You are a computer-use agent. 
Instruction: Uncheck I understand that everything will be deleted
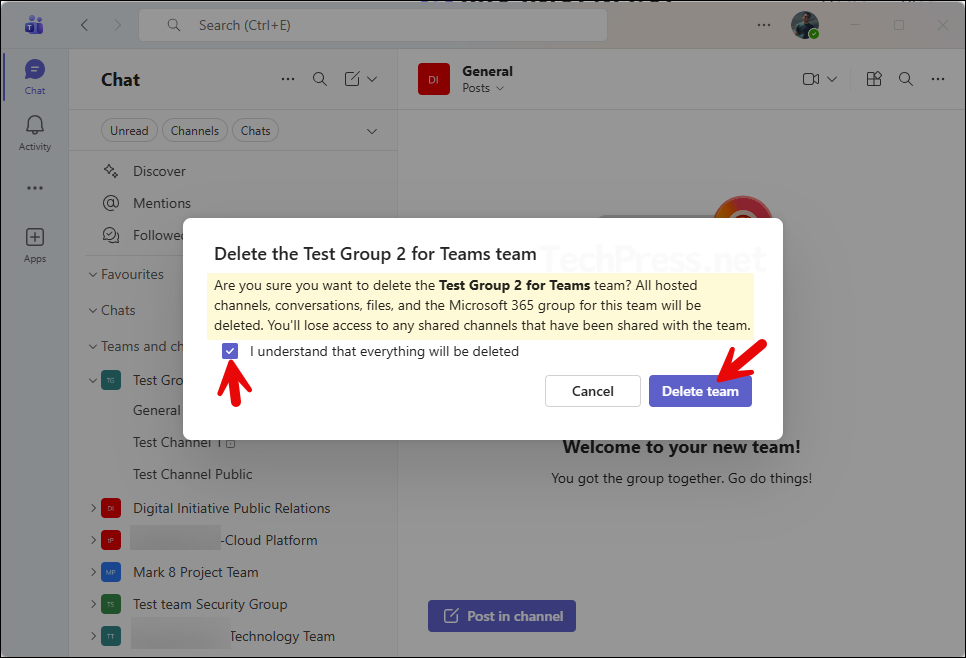click(231, 351)
